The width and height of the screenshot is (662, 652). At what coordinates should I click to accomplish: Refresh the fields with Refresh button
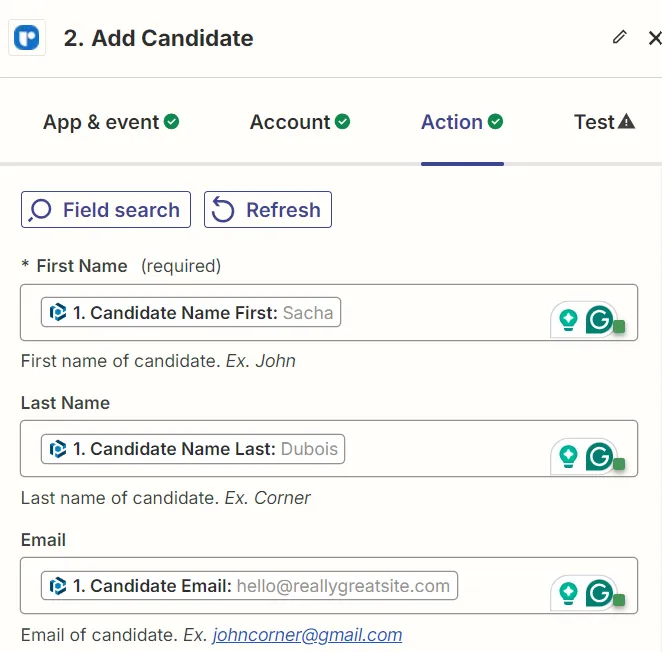[267, 210]
